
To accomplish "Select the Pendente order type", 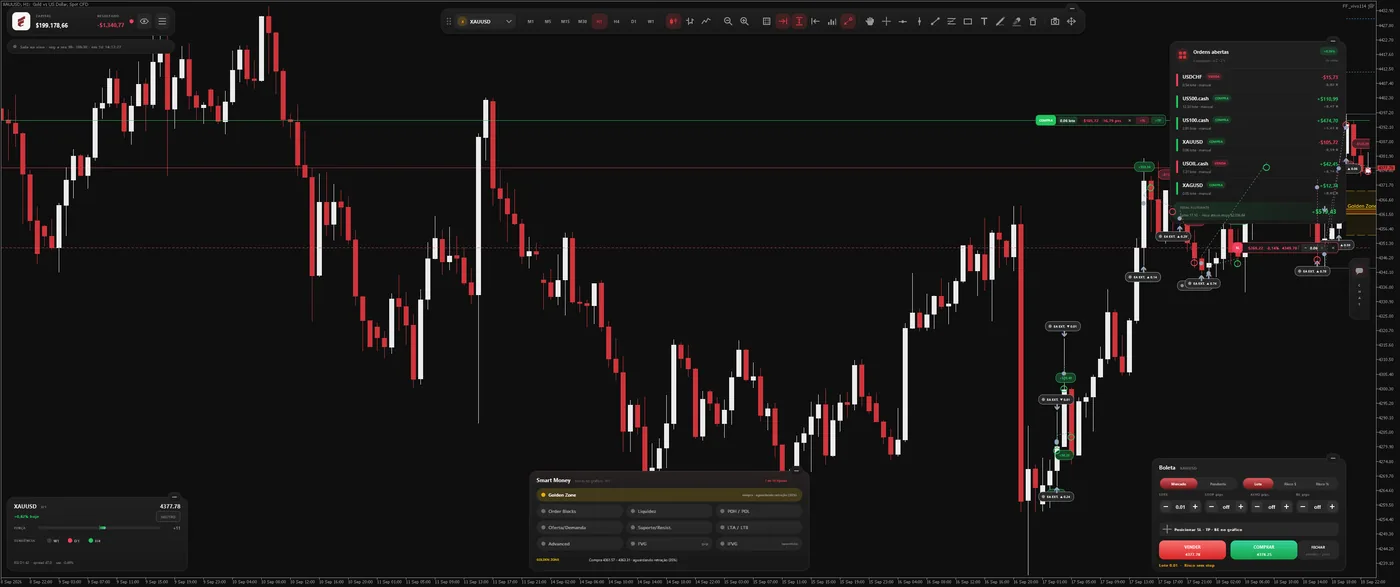I will point(1218,484).
